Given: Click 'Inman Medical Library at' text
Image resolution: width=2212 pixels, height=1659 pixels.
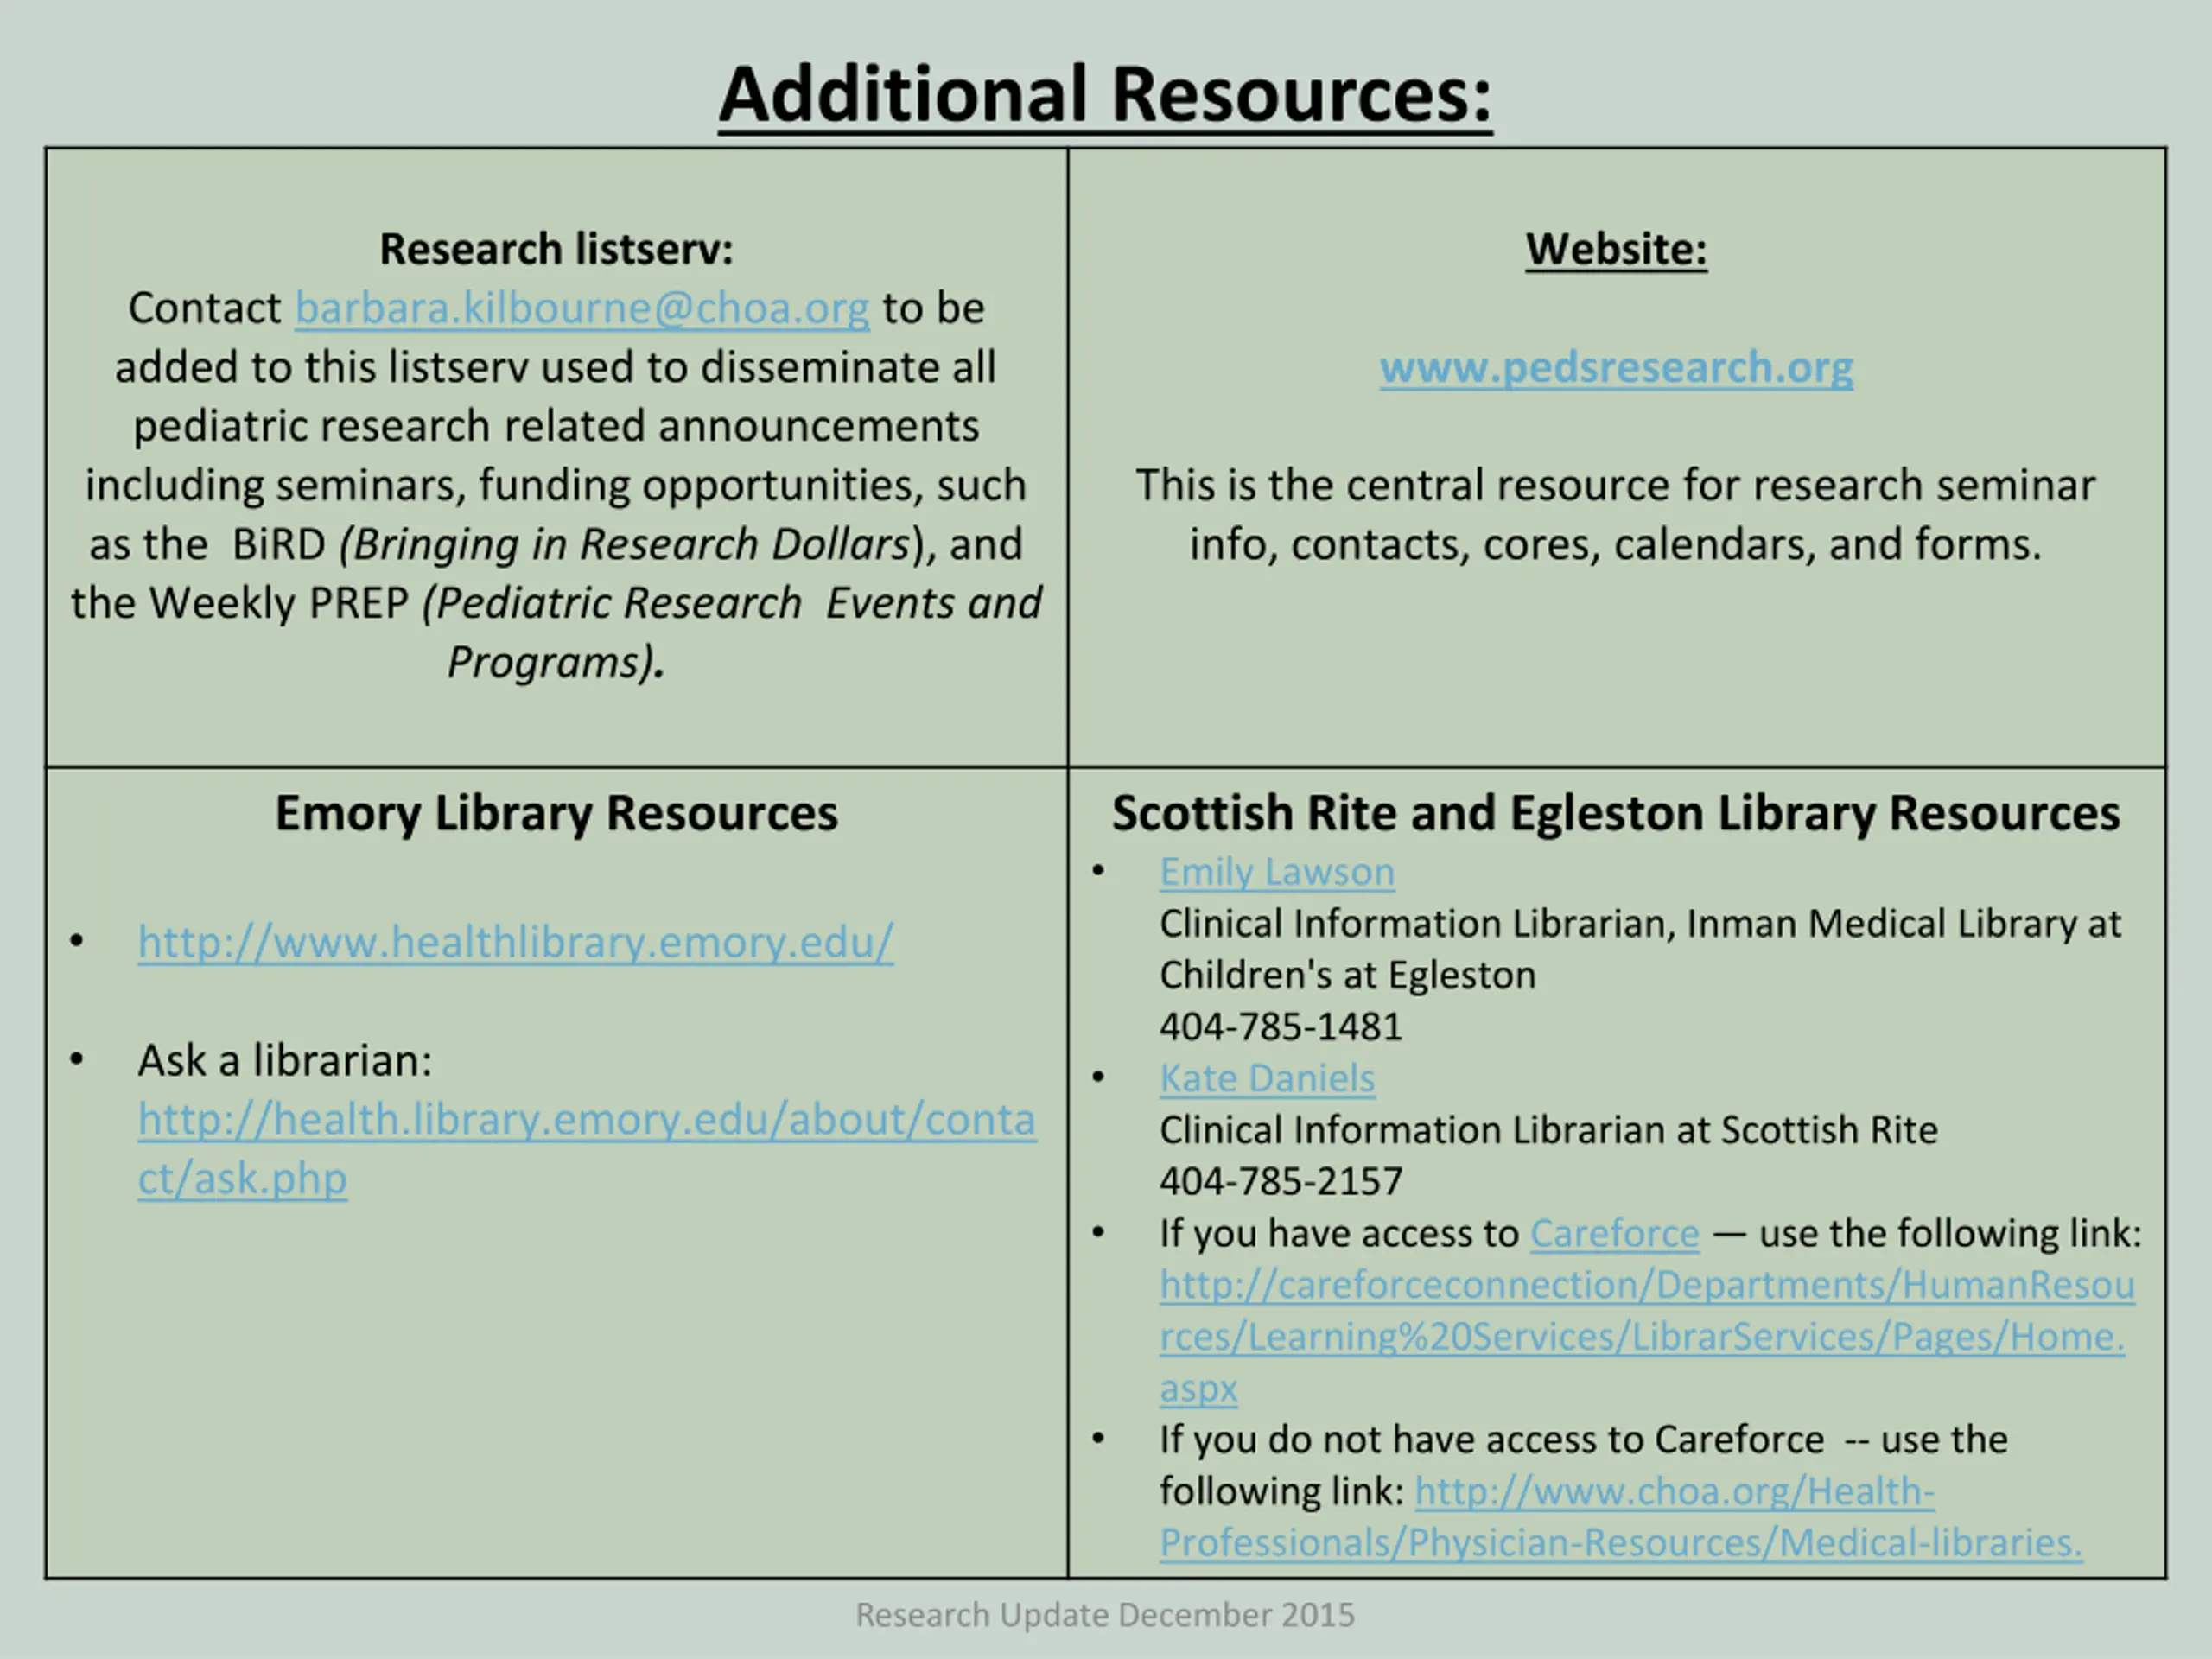Looking at the screenshot, I should 1904,924.
